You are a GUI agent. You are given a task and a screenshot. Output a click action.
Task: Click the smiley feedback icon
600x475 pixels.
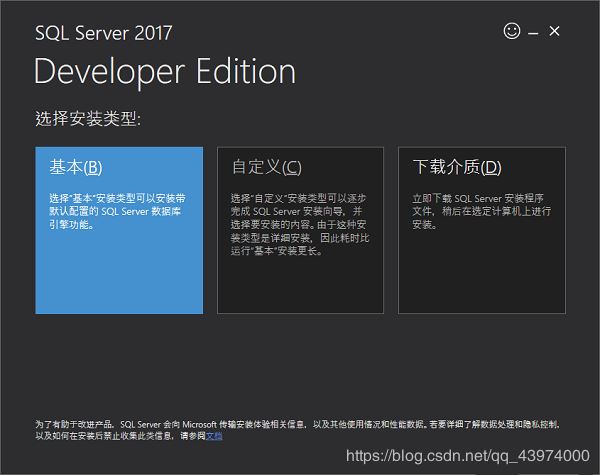pyautogui.click(x=512, y=31)
